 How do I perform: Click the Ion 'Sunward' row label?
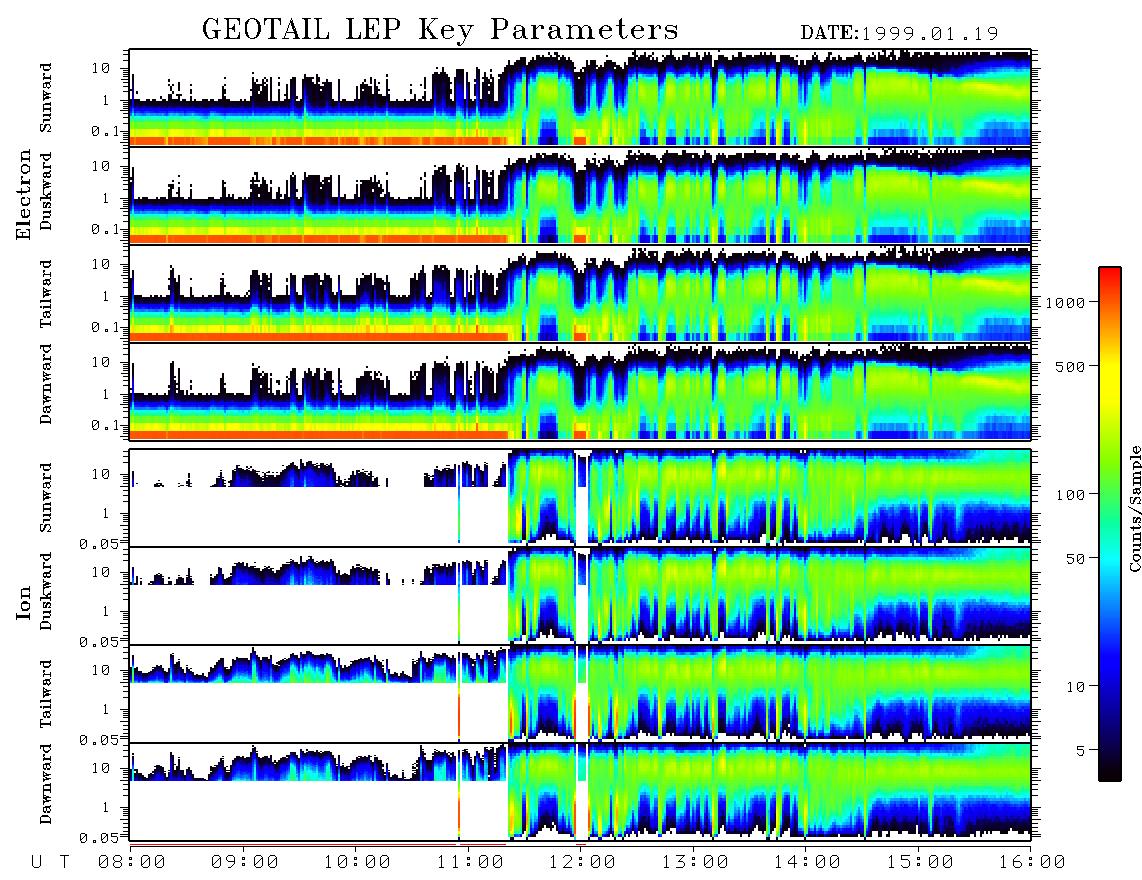[x=46, y=497]
